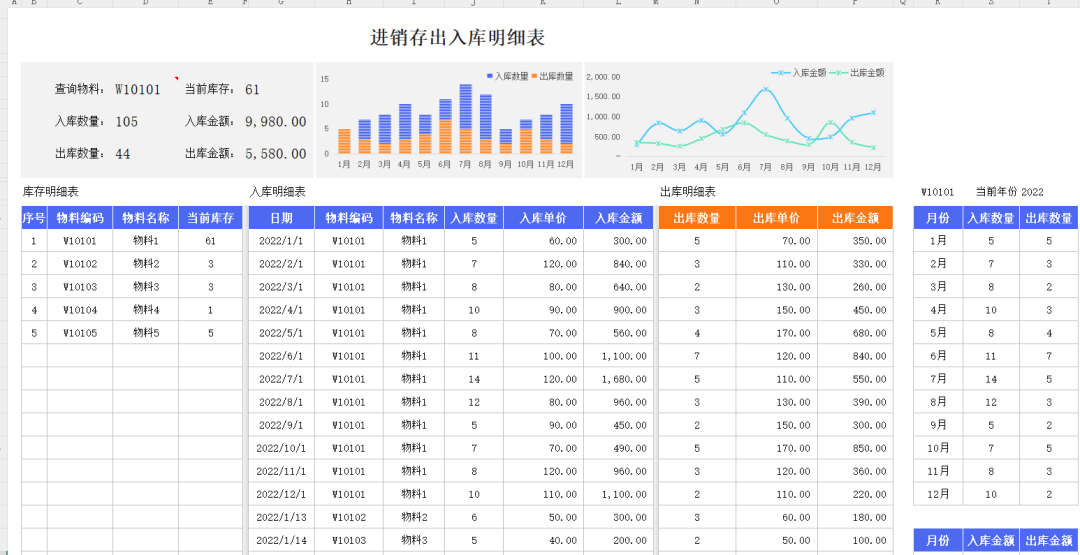1080x555 pixels.
Task: Select date cell 2022/1/13
Action: tap(281, 518)
